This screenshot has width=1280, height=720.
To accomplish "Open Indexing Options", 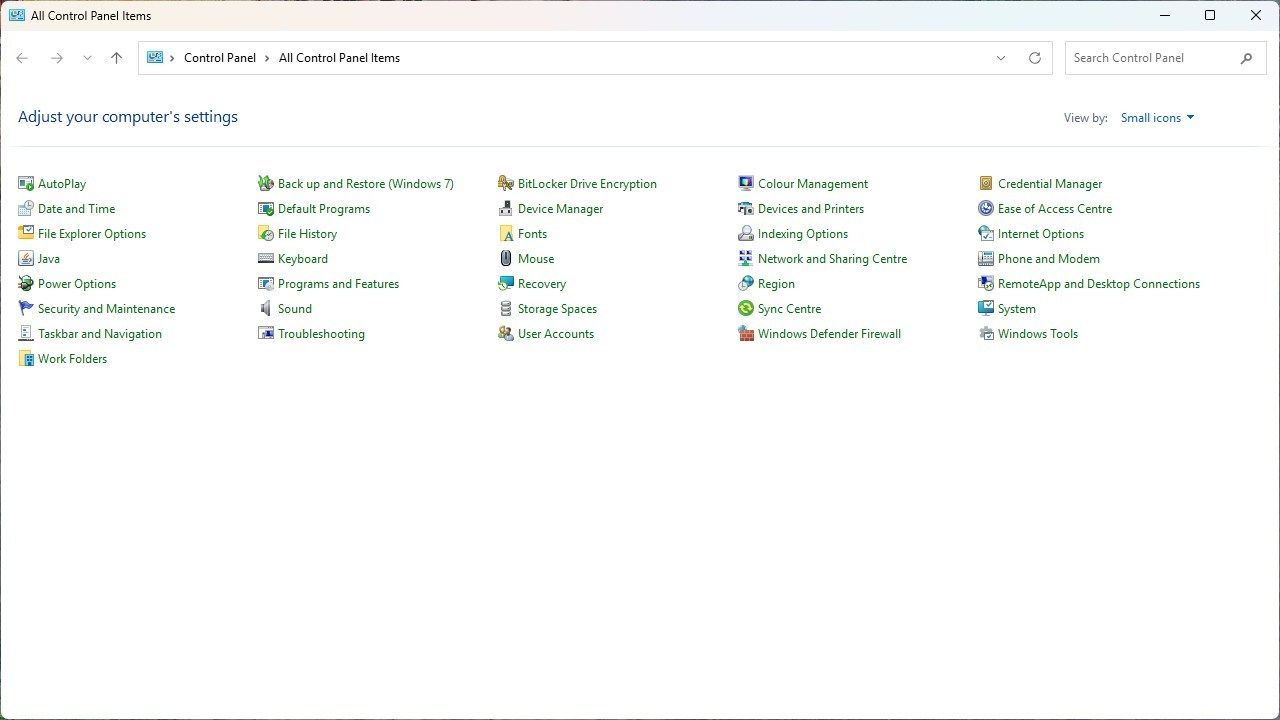I will coord(803,234).
